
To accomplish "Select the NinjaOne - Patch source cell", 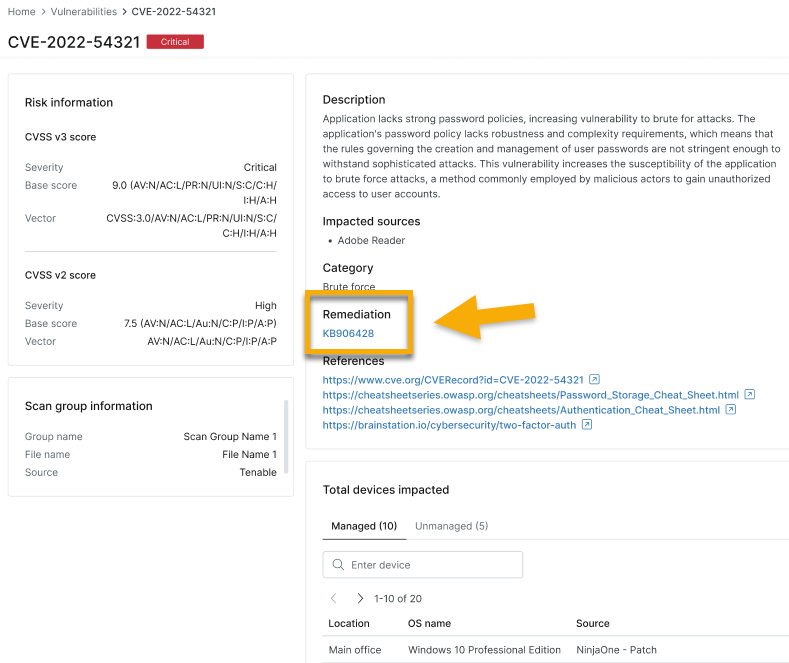I will click(616, 650).
